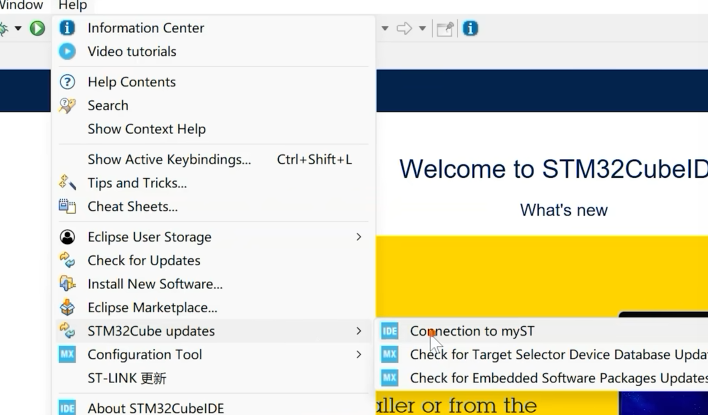This screenshot has width=708, height=415.
Task: Open Cheat Sheets entry
Action: tap(214, 206)
